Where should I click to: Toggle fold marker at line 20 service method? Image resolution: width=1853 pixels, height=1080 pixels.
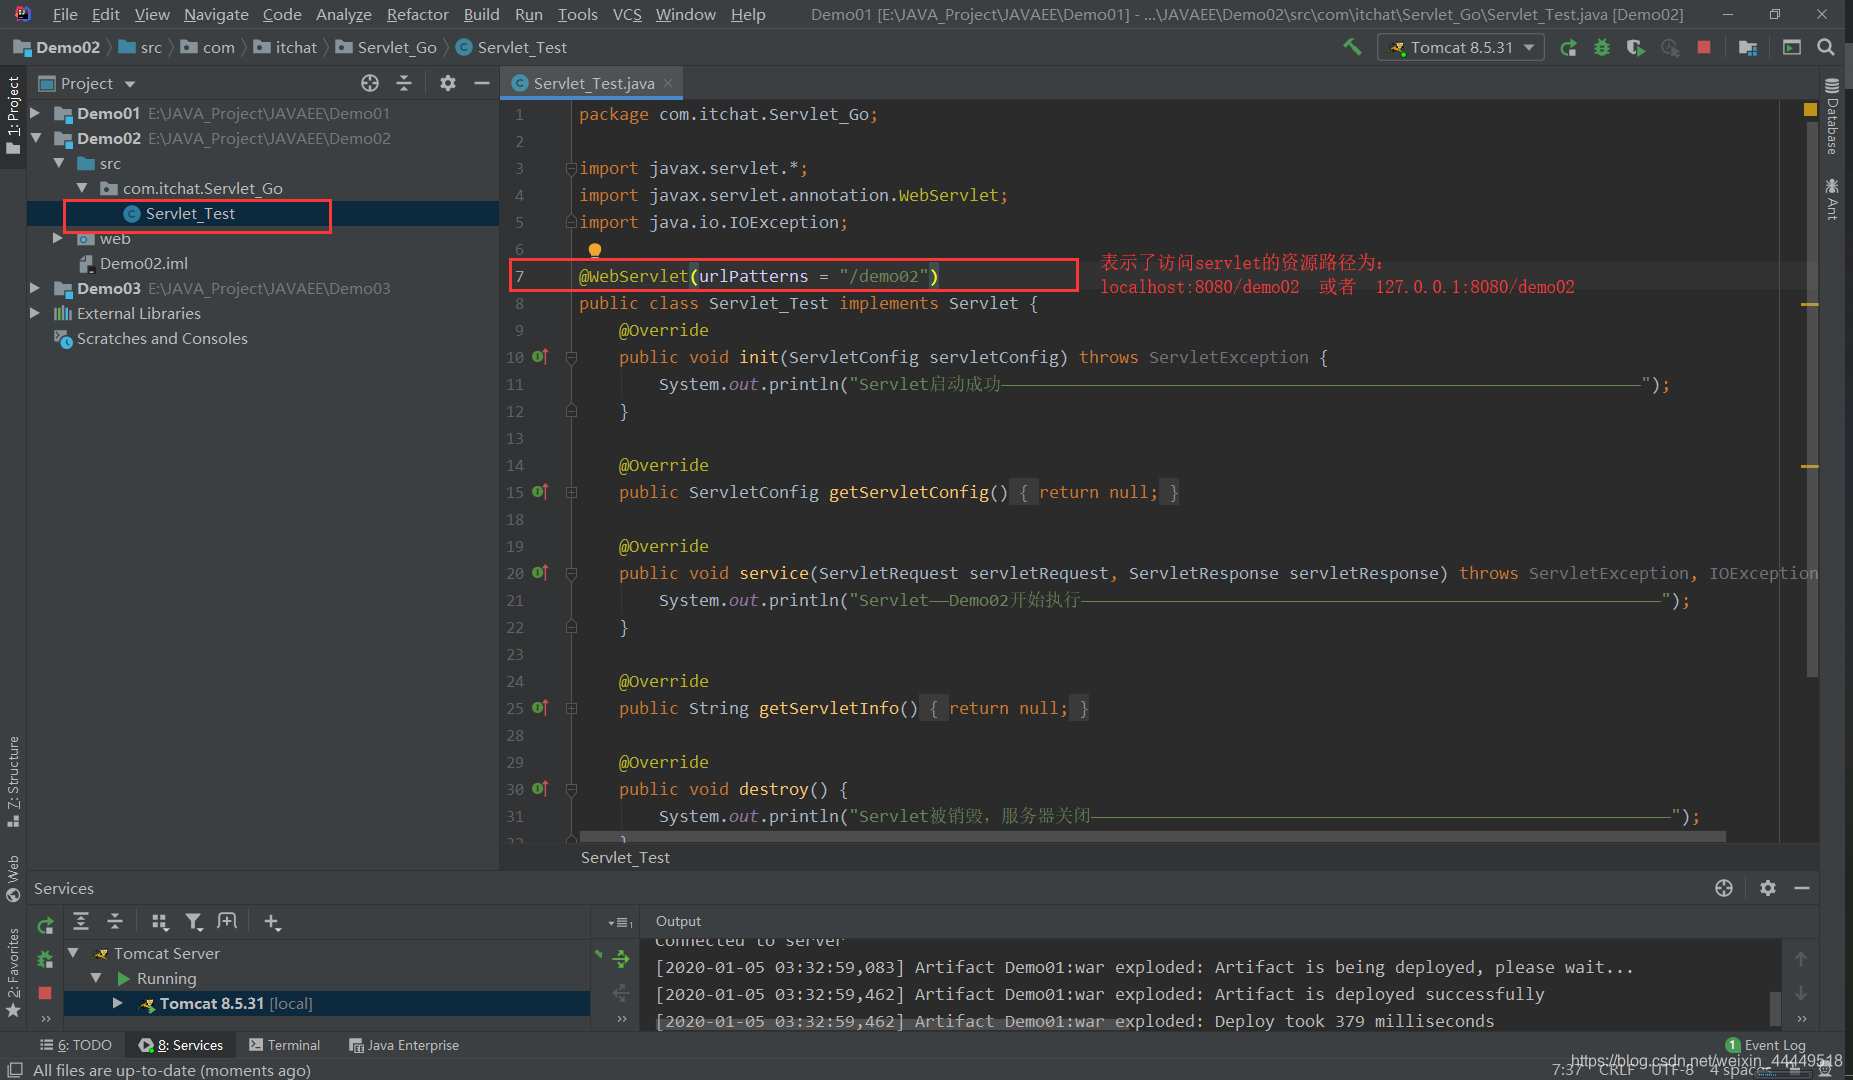pos(571,573)
